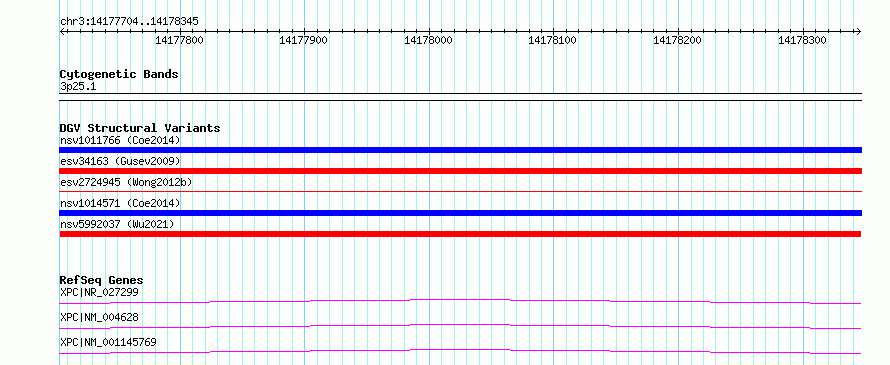This screenshot has height=365, width=890.
Task: Select the blue nsv1014571 variant bar
Action: (x=460, y=213)
